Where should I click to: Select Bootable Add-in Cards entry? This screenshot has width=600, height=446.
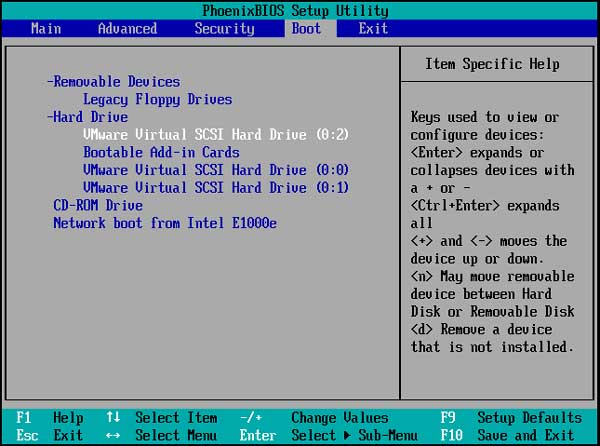point(161,152)
